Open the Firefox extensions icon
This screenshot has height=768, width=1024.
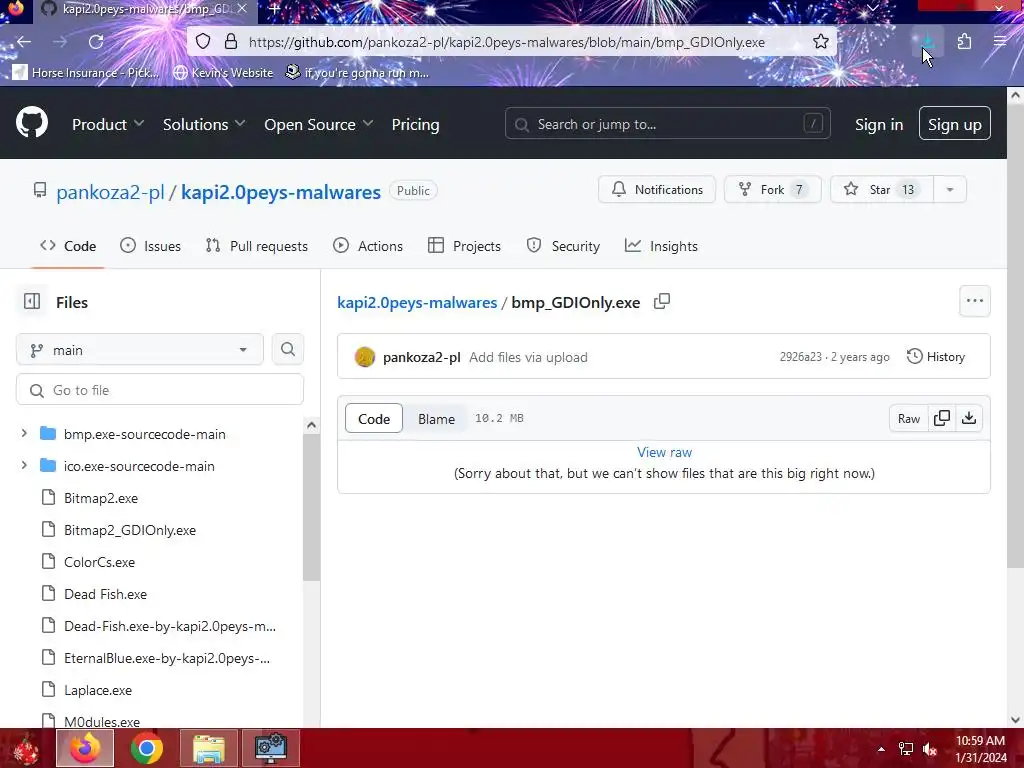[x=964, y=42]
